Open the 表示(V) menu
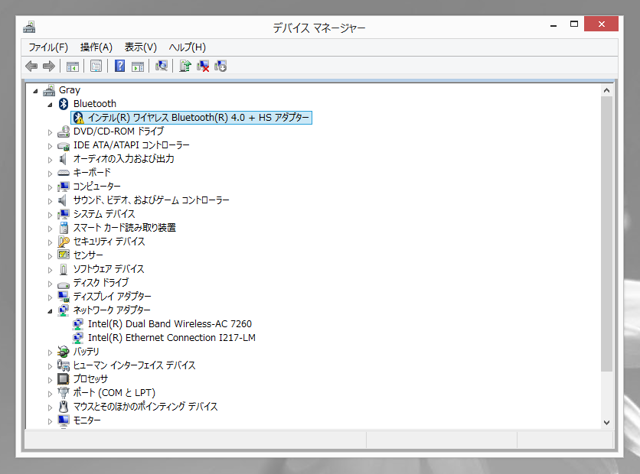Screen dimensions: 640x474 (140, 47)
